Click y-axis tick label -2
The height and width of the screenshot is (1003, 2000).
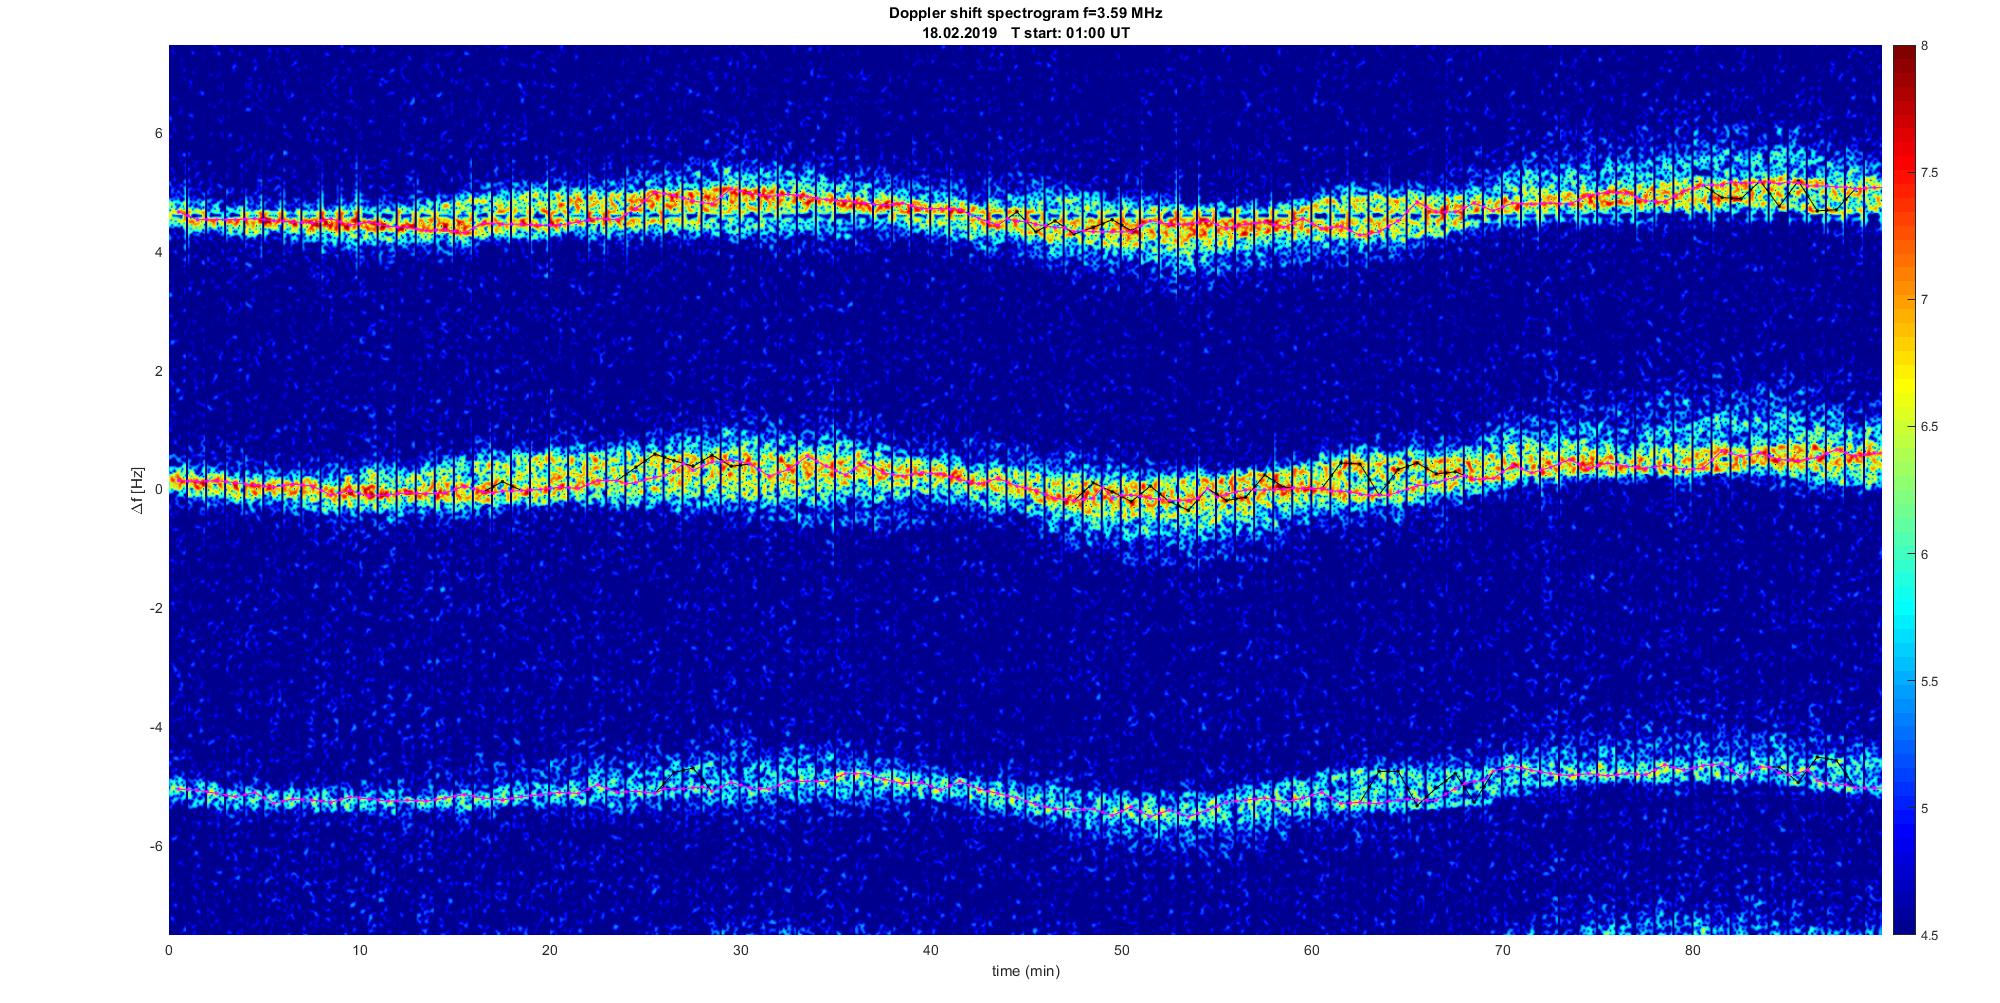pyautogui.click(x=156, y=609)
